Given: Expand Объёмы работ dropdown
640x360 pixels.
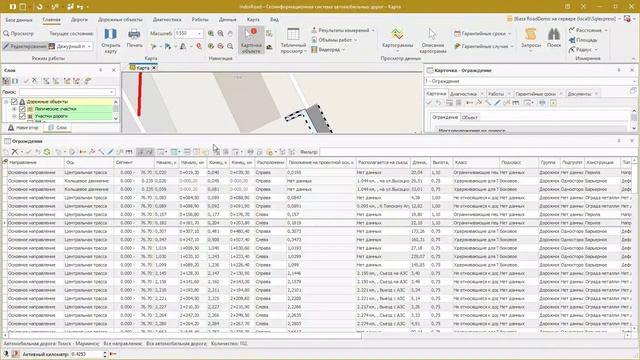Looking at the screenshot, I should [356, 40].
